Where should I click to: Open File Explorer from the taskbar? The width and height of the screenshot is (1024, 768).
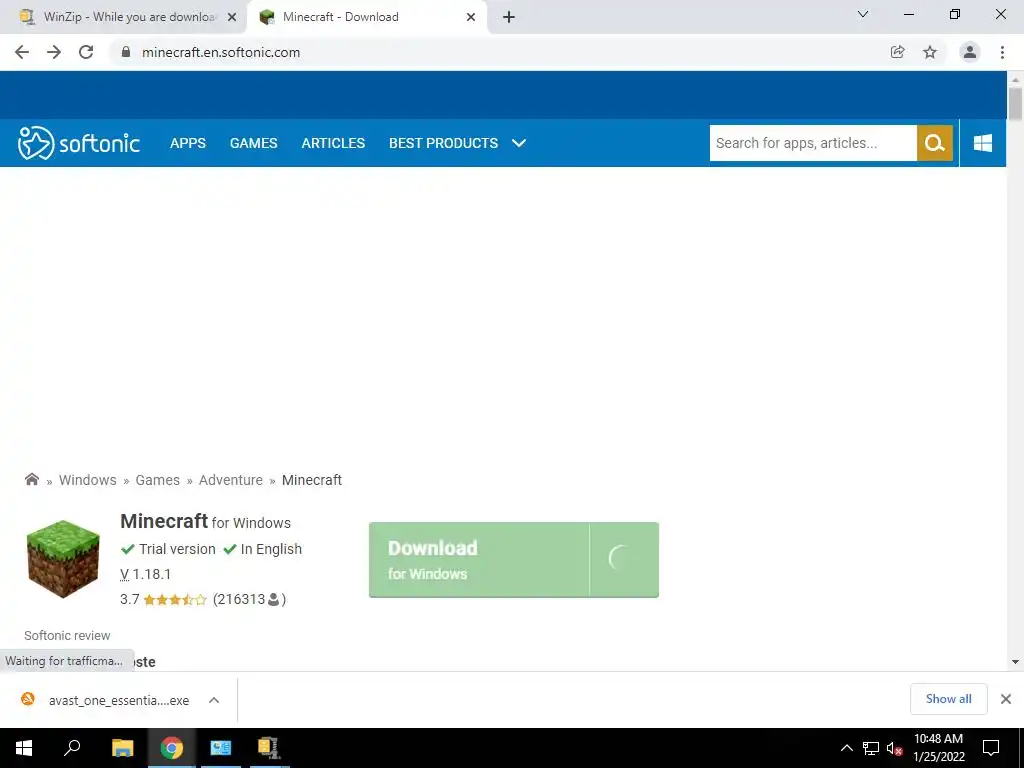[122, 748]
